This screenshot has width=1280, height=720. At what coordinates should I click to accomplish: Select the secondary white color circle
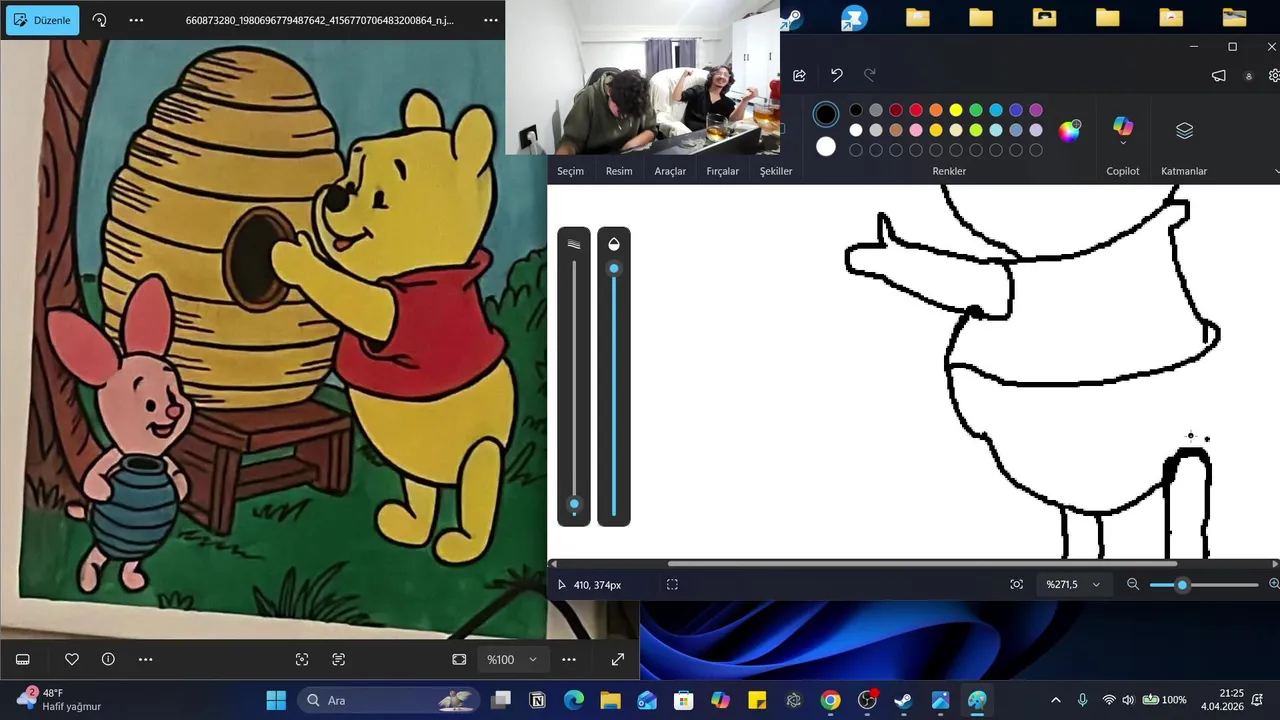click(x=825, y=147)
